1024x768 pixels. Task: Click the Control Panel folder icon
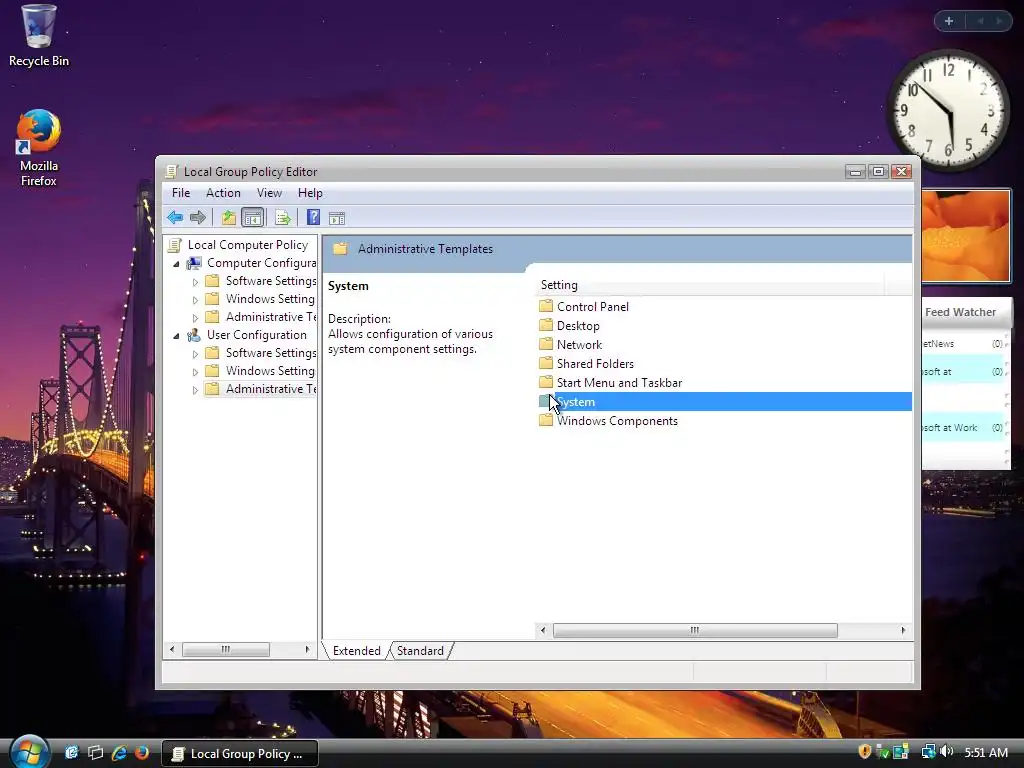[546, 306]
